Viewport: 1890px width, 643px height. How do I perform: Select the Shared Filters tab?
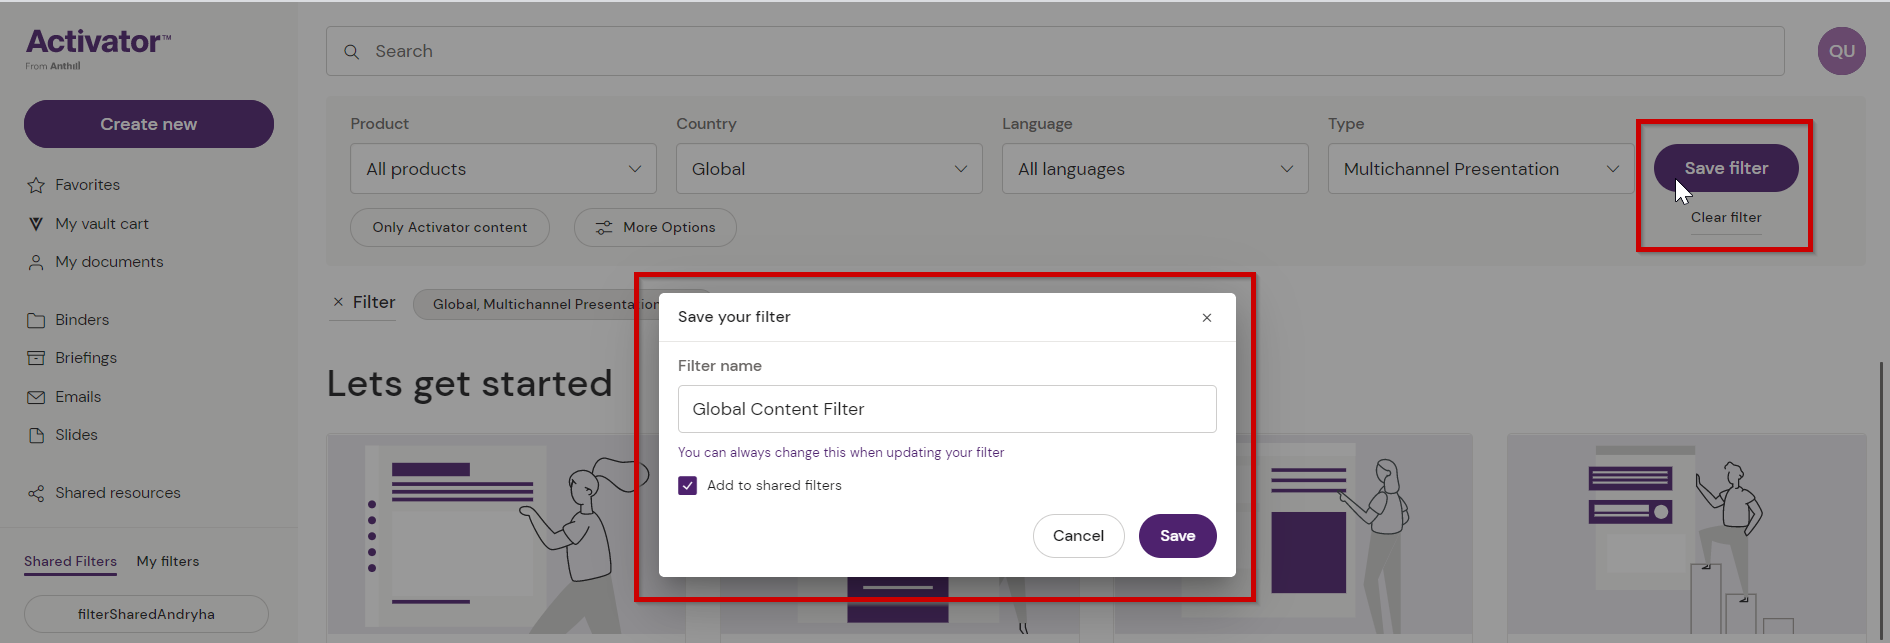(70, 561)
